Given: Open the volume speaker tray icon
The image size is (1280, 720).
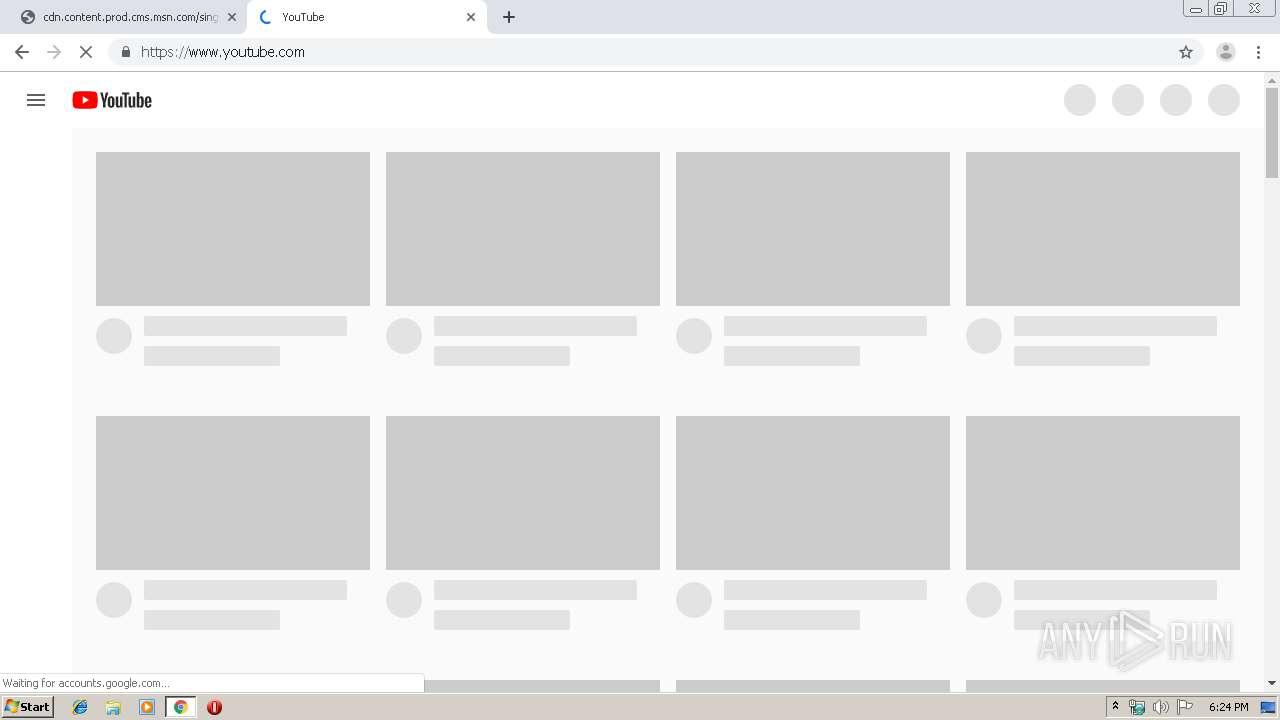Looking at the screenshot, I should 1160,707.
